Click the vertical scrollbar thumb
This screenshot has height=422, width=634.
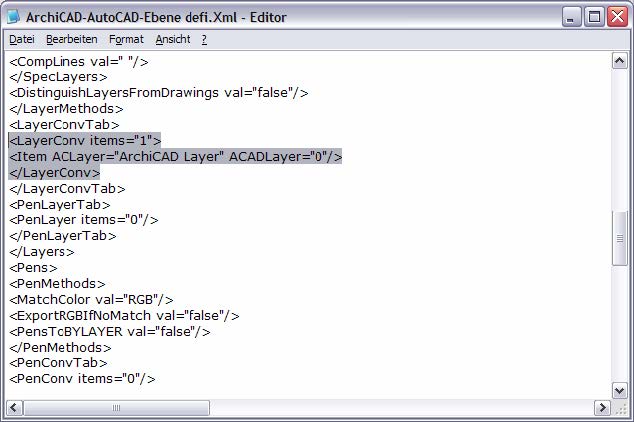click(x=619, y=238)
